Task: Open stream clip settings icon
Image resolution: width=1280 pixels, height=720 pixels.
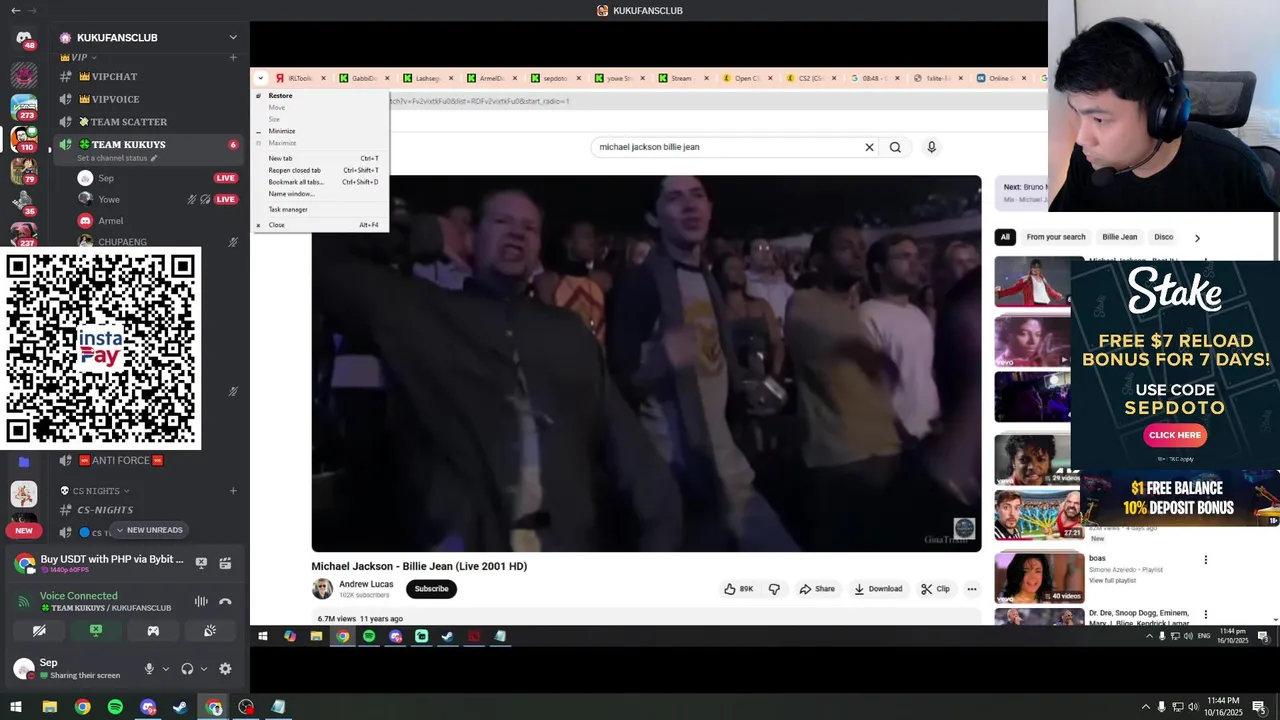Action: pyautogui.click(x=225, y=563)
